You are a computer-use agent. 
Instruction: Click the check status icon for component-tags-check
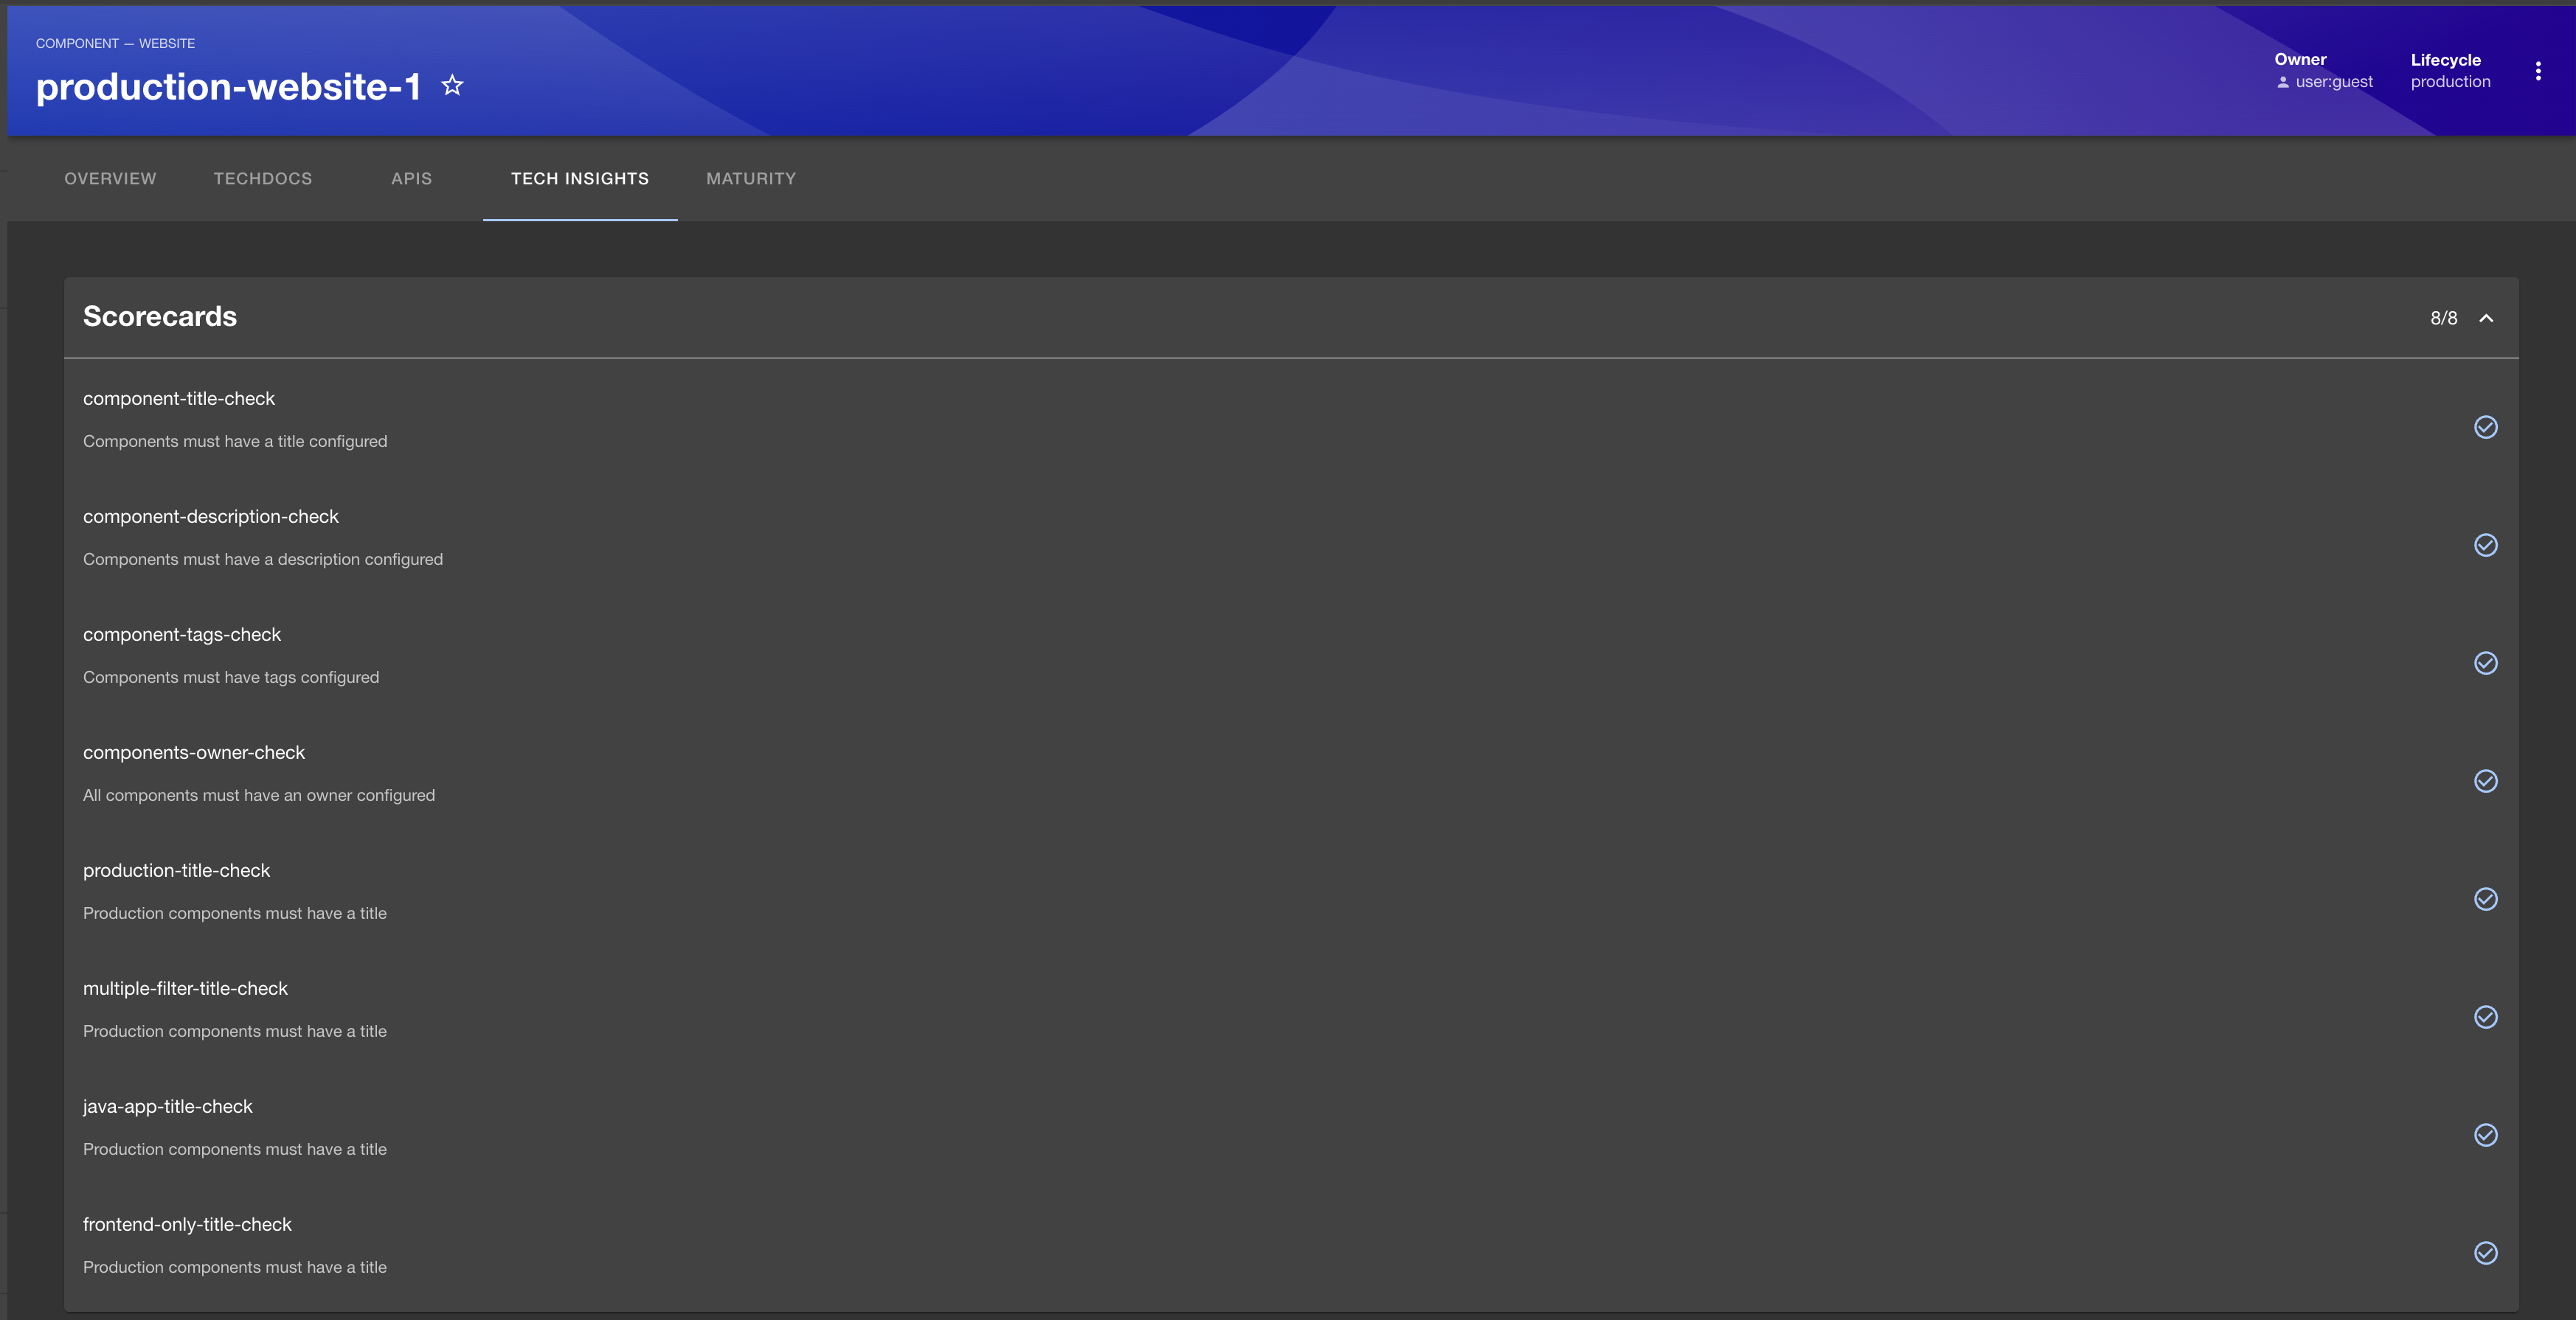click(2486, 663)
